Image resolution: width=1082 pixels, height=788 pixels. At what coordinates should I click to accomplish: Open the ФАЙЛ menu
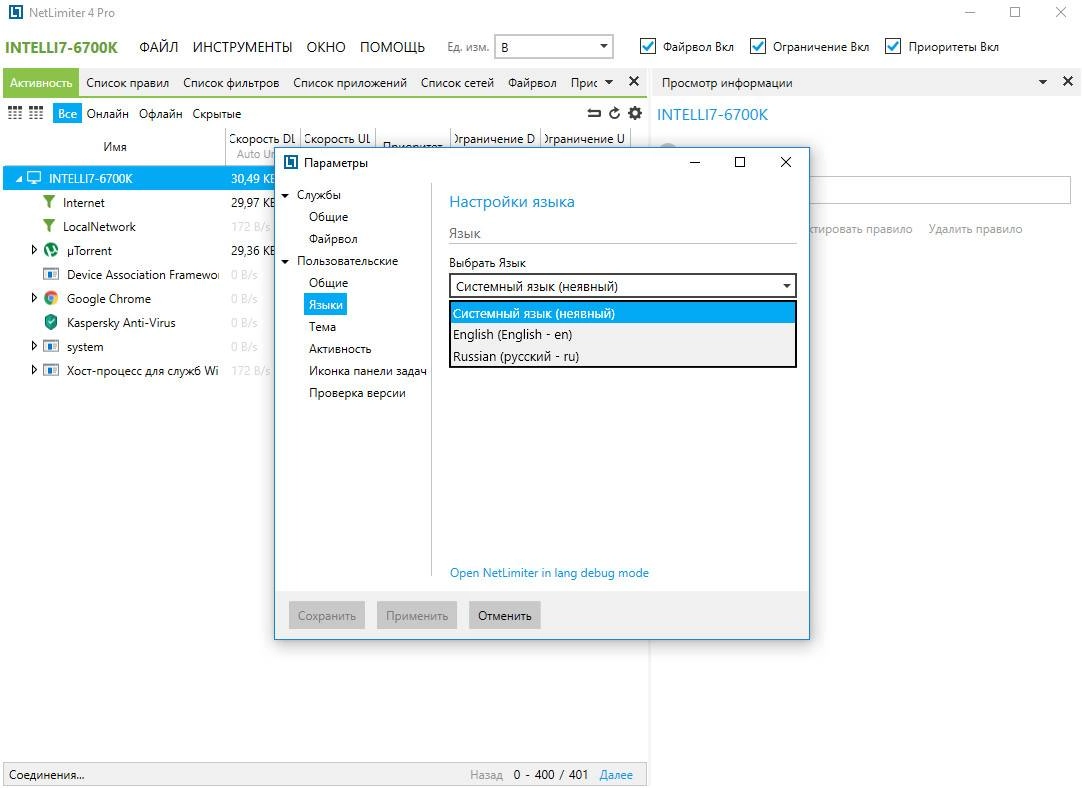coord(159,47)
